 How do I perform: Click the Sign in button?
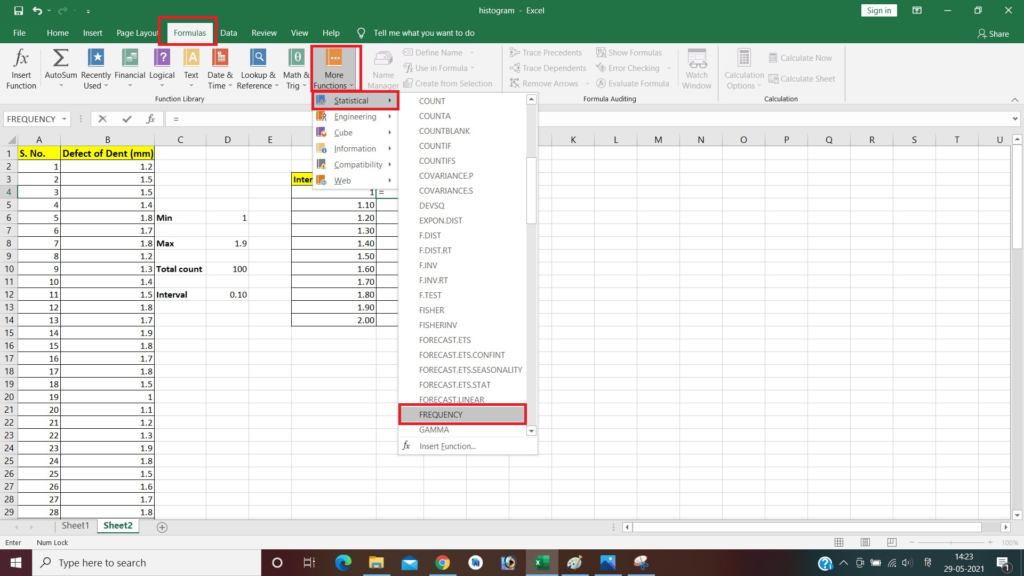(x=878, y=10)
